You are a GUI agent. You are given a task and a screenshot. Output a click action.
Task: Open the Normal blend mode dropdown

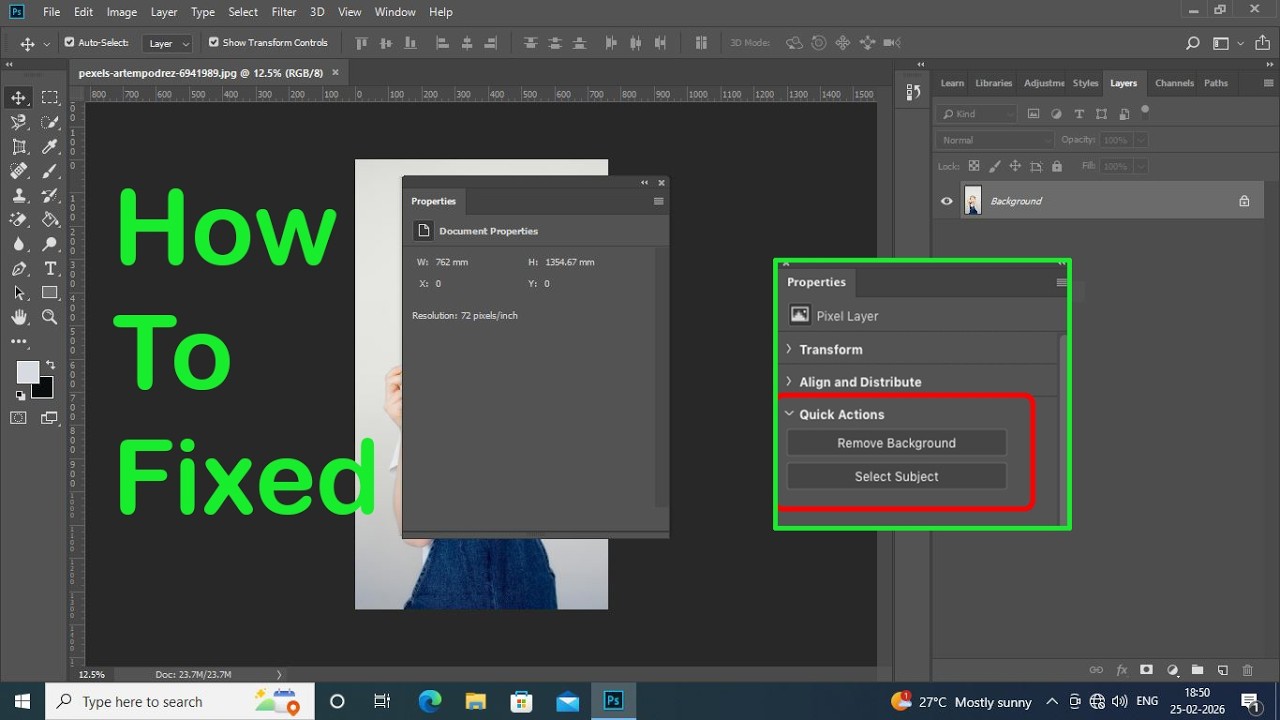(x=996, y=140)
